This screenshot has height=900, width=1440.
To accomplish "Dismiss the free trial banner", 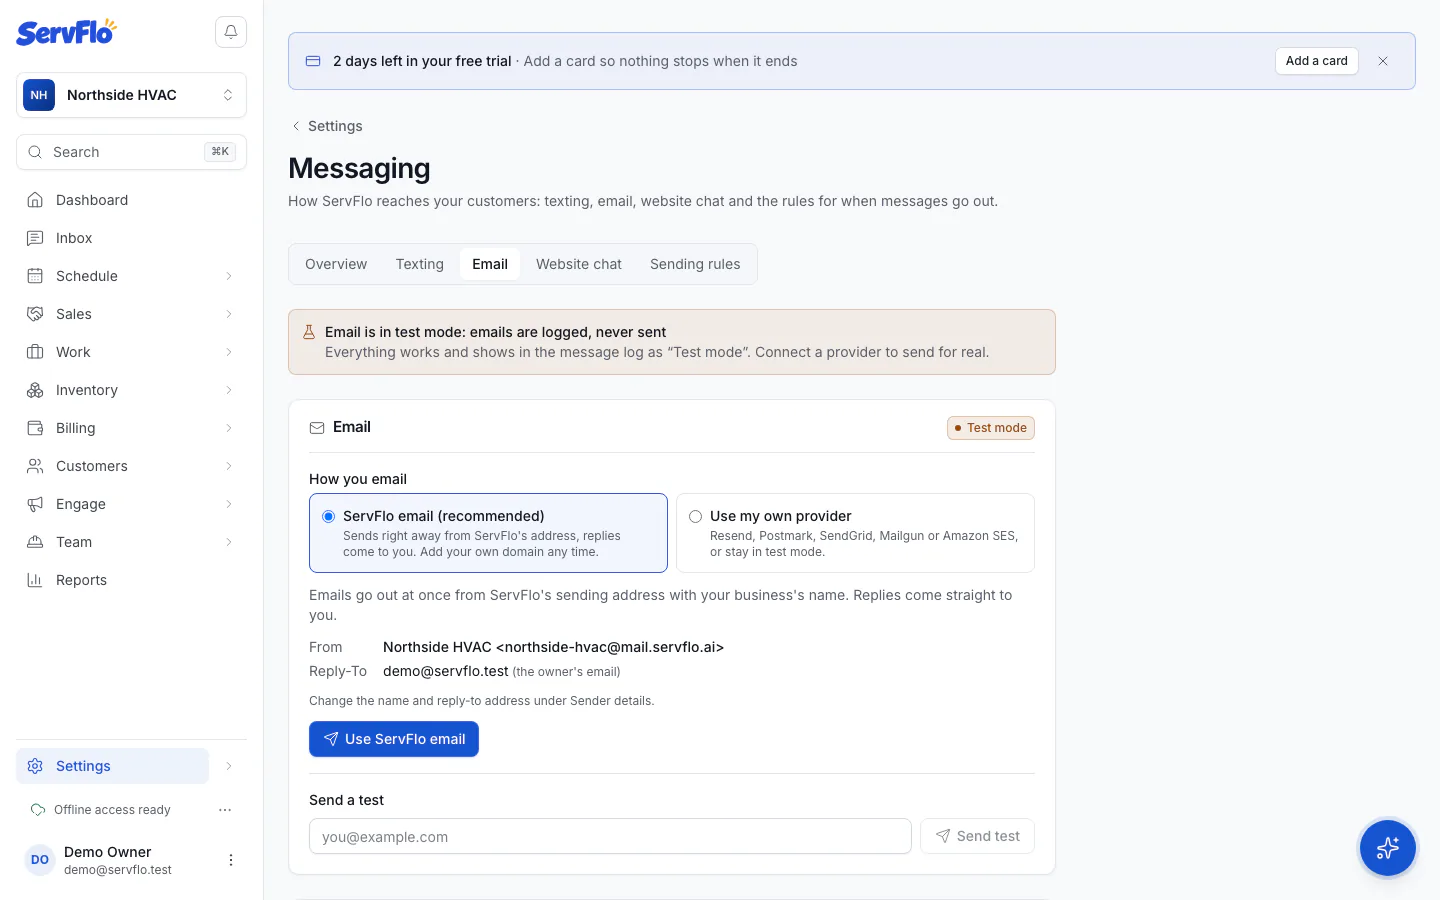I will [x=1383, y=61].
